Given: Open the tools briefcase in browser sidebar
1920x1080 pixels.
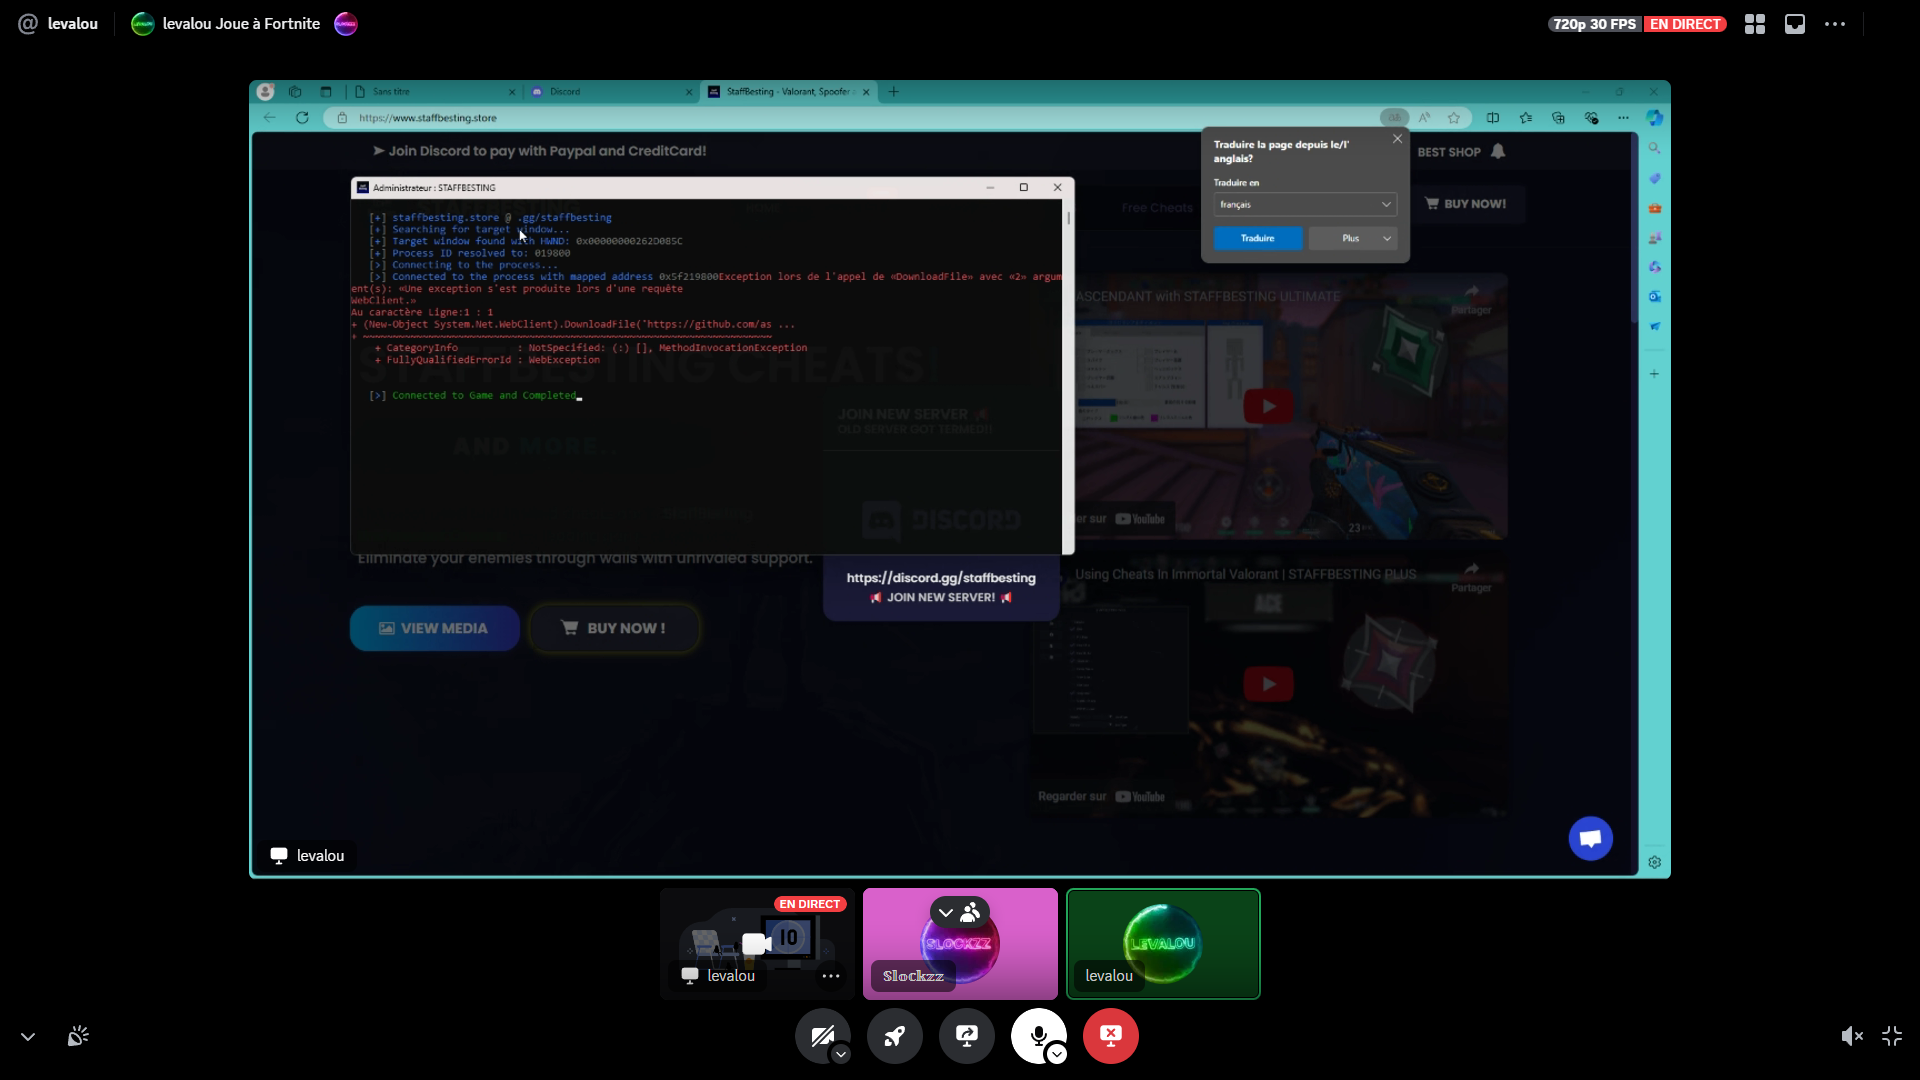Looking at the screenshot, I should [1655, 208].
